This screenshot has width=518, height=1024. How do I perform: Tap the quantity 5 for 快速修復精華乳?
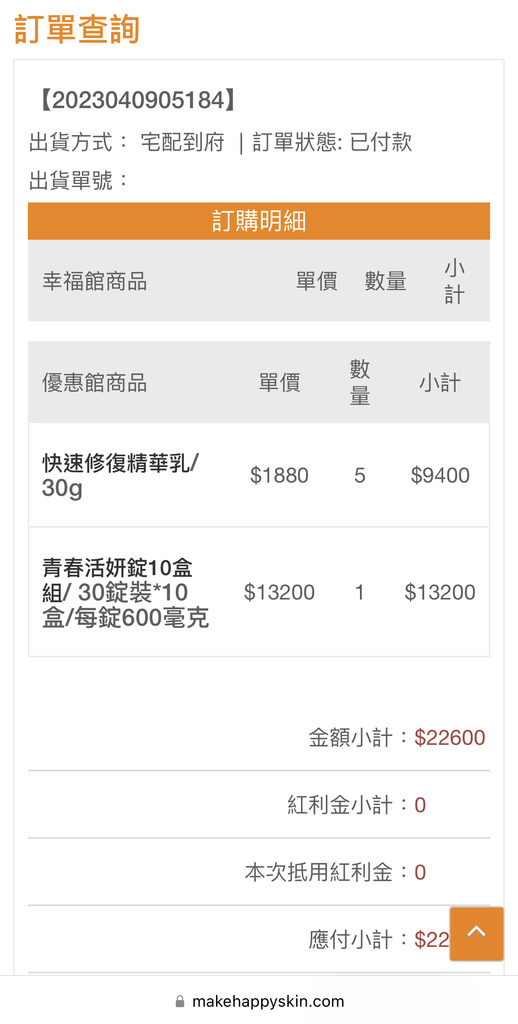(360, 475)
